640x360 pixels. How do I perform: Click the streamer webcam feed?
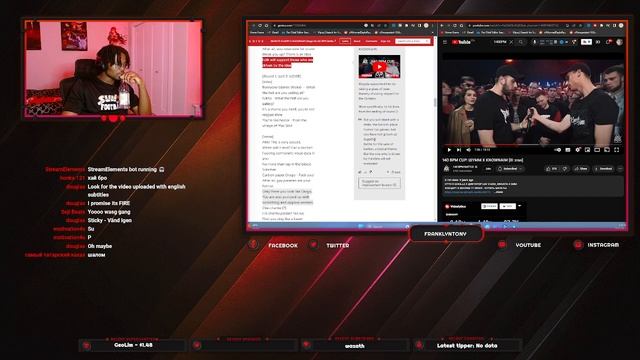click(113, 69)
